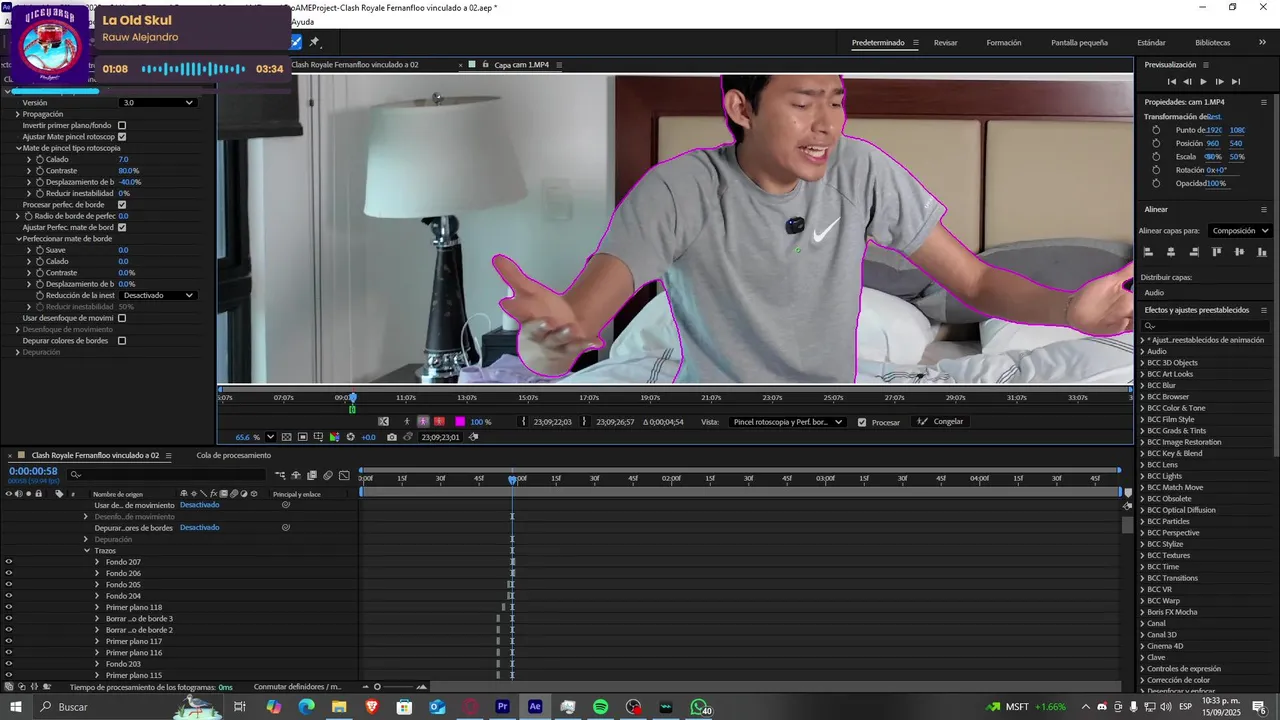Expand the Primer plano 117 stroke
This screenshot has width=1280, height=720.
97,641
